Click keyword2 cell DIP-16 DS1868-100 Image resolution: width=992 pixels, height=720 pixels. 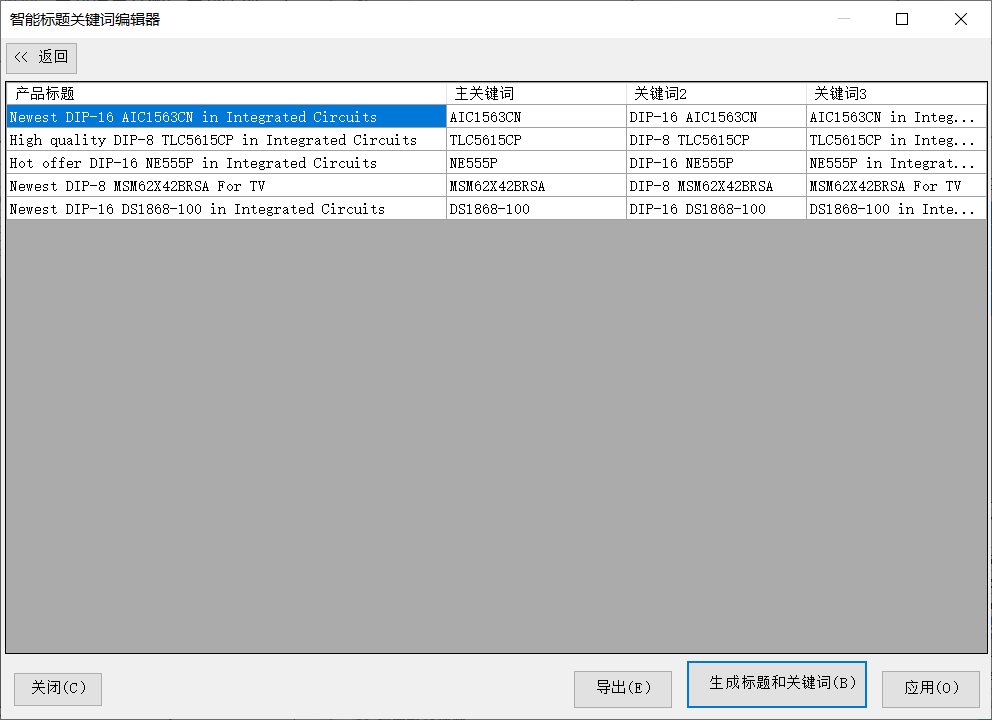coord(717,209)
